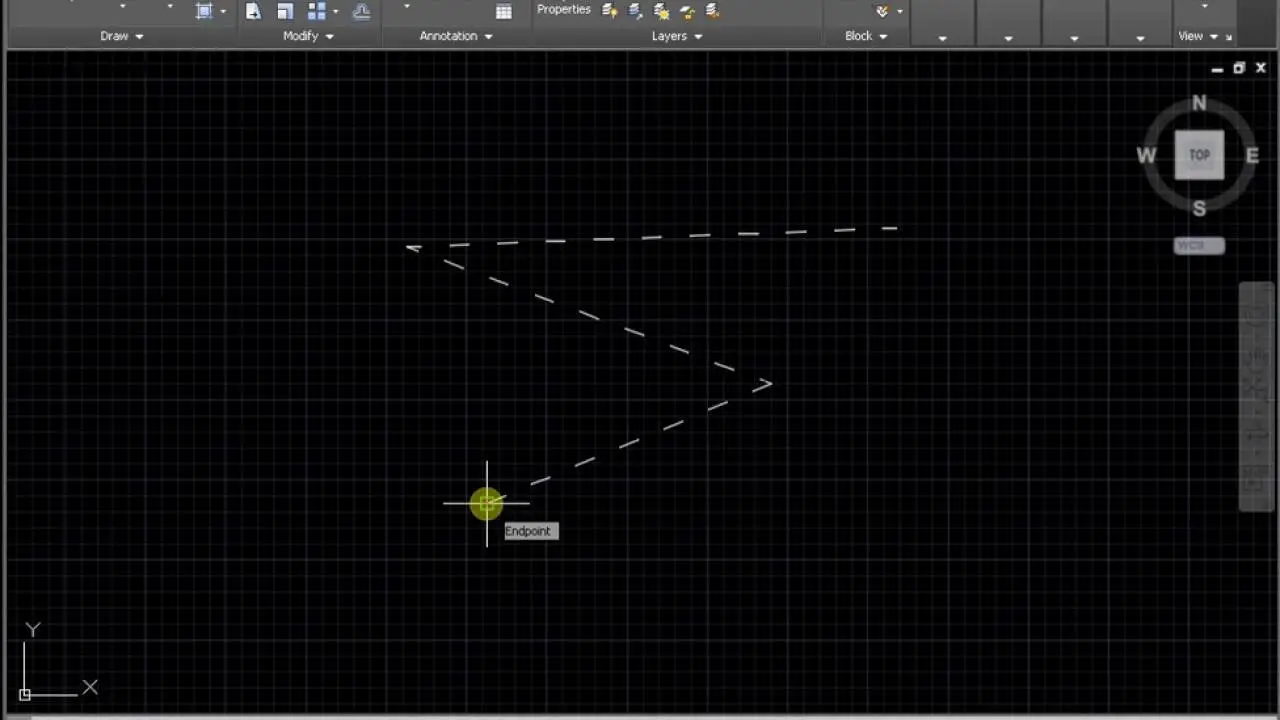Open flyout arrow beside the square-with-handles Draw icon

pos(222,11)
